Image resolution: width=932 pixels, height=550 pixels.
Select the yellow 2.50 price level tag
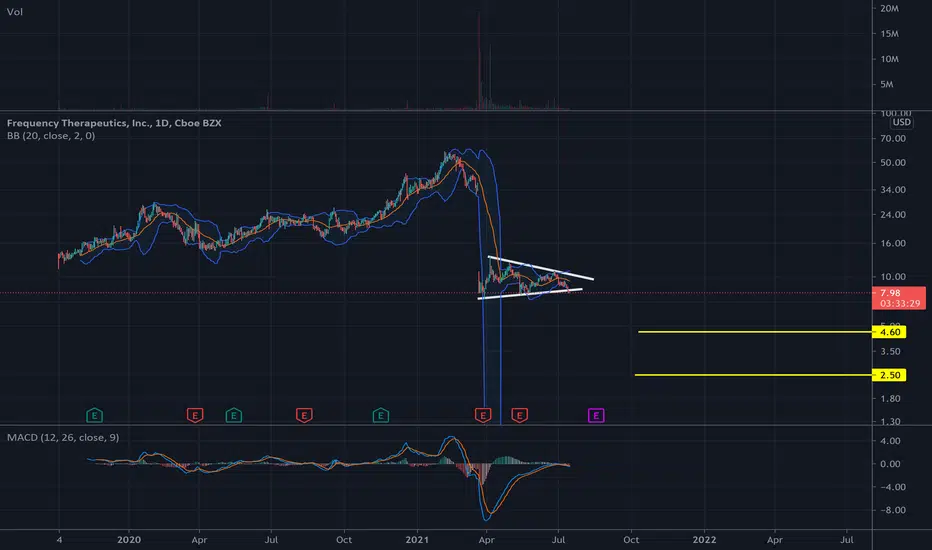point(889,375)
